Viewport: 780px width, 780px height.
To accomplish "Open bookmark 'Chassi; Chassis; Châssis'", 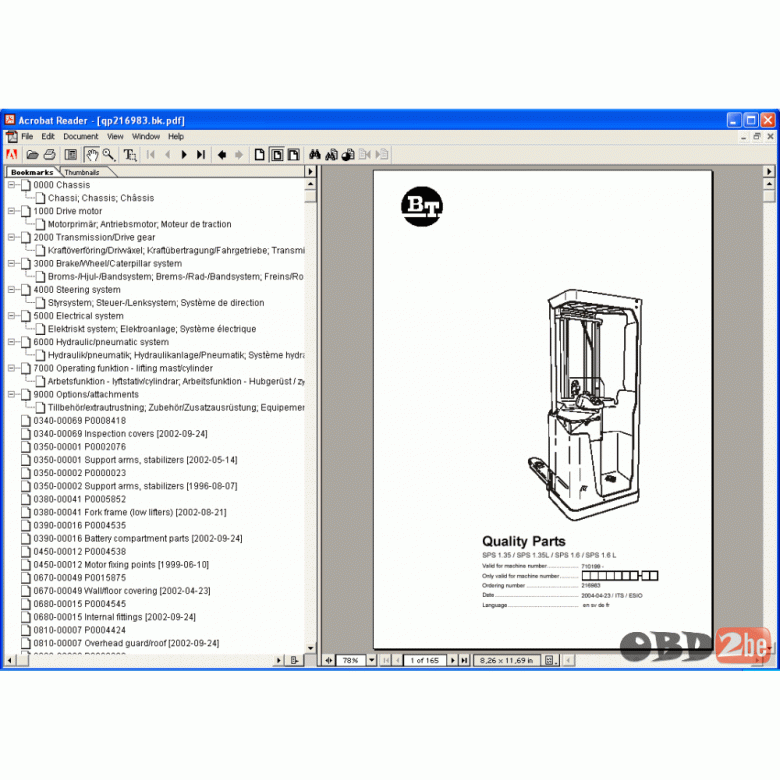I will coord(101,198).
